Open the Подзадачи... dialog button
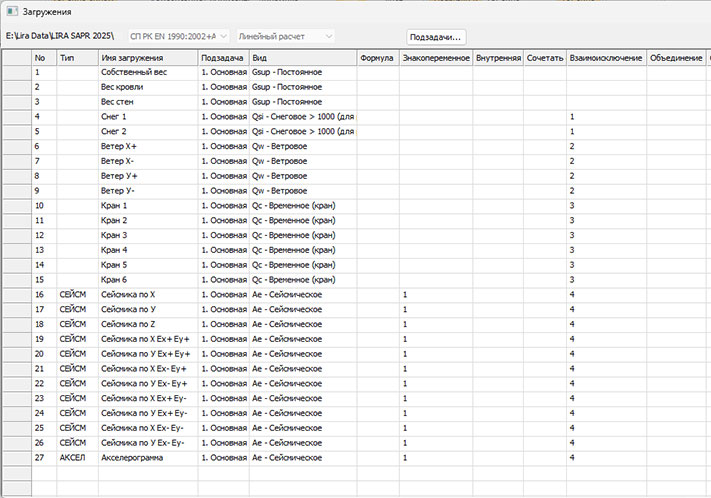This screenshot has height=498, width=711. point(435,37)
